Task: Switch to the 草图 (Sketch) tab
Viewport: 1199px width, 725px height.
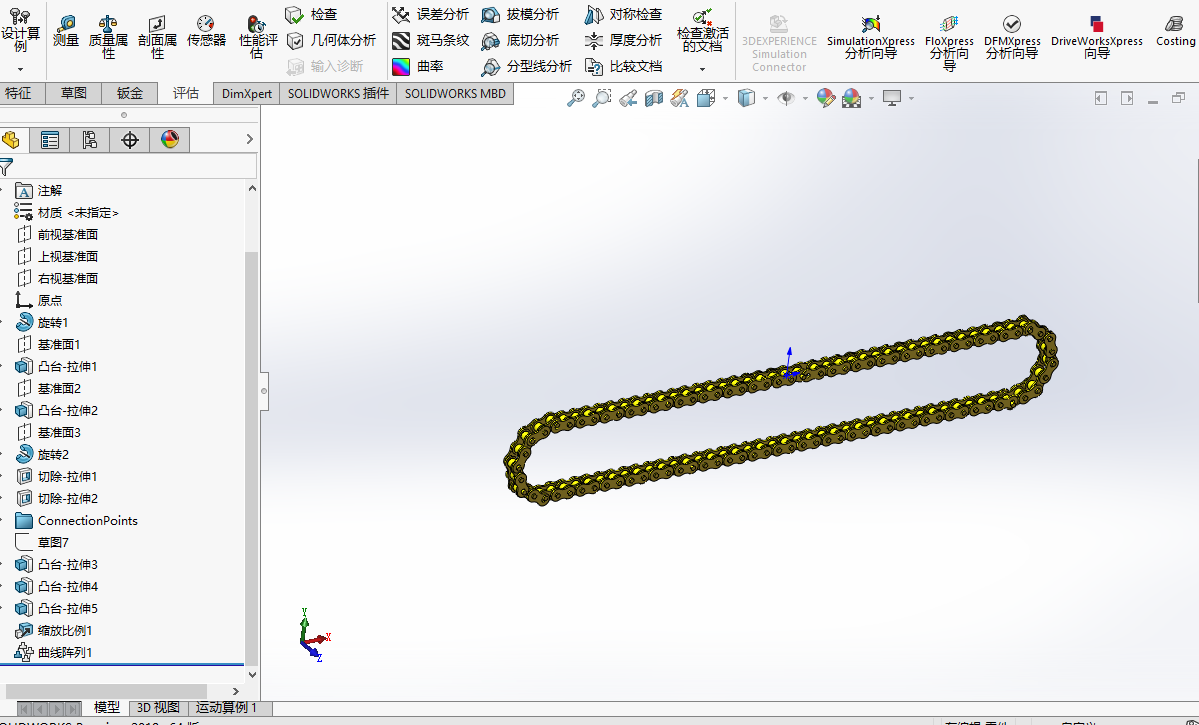Action: 74,93
